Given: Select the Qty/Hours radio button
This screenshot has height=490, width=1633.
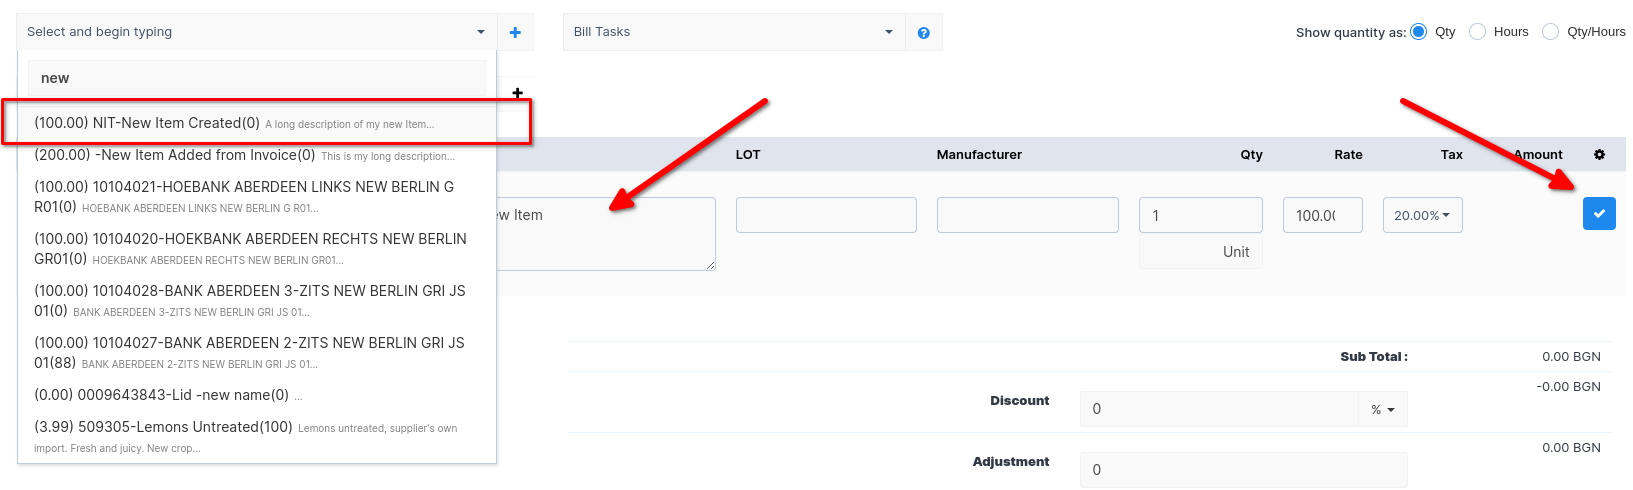Looking at the screenshot, I should 1550,32.
